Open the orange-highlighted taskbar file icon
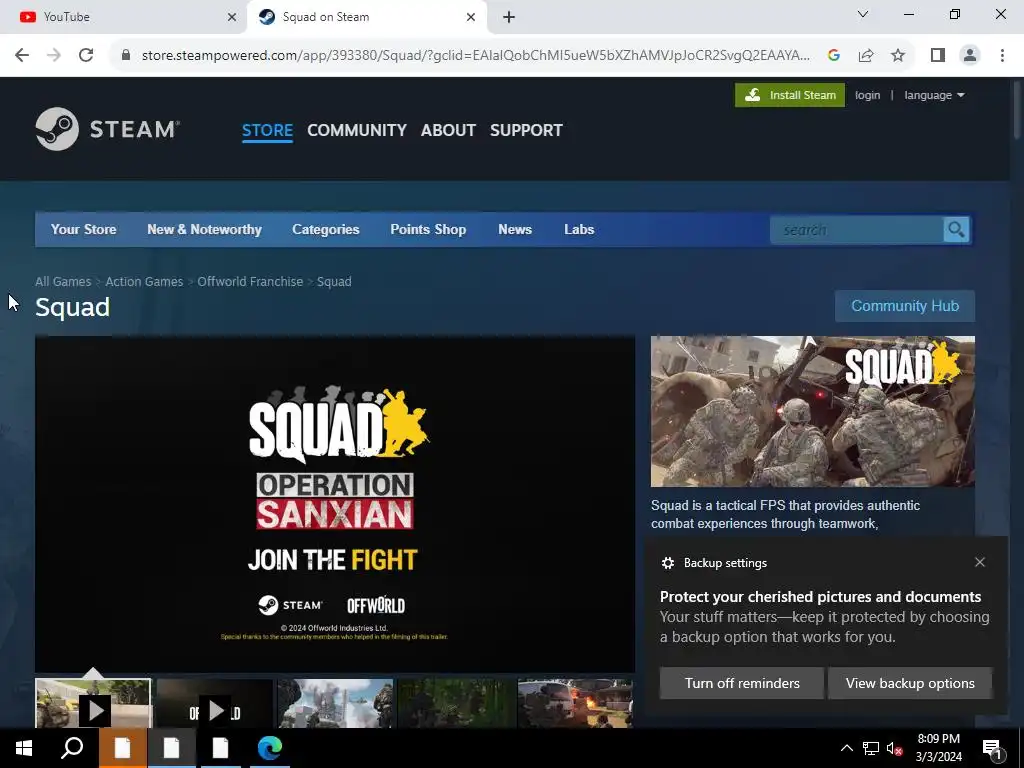 122,748
